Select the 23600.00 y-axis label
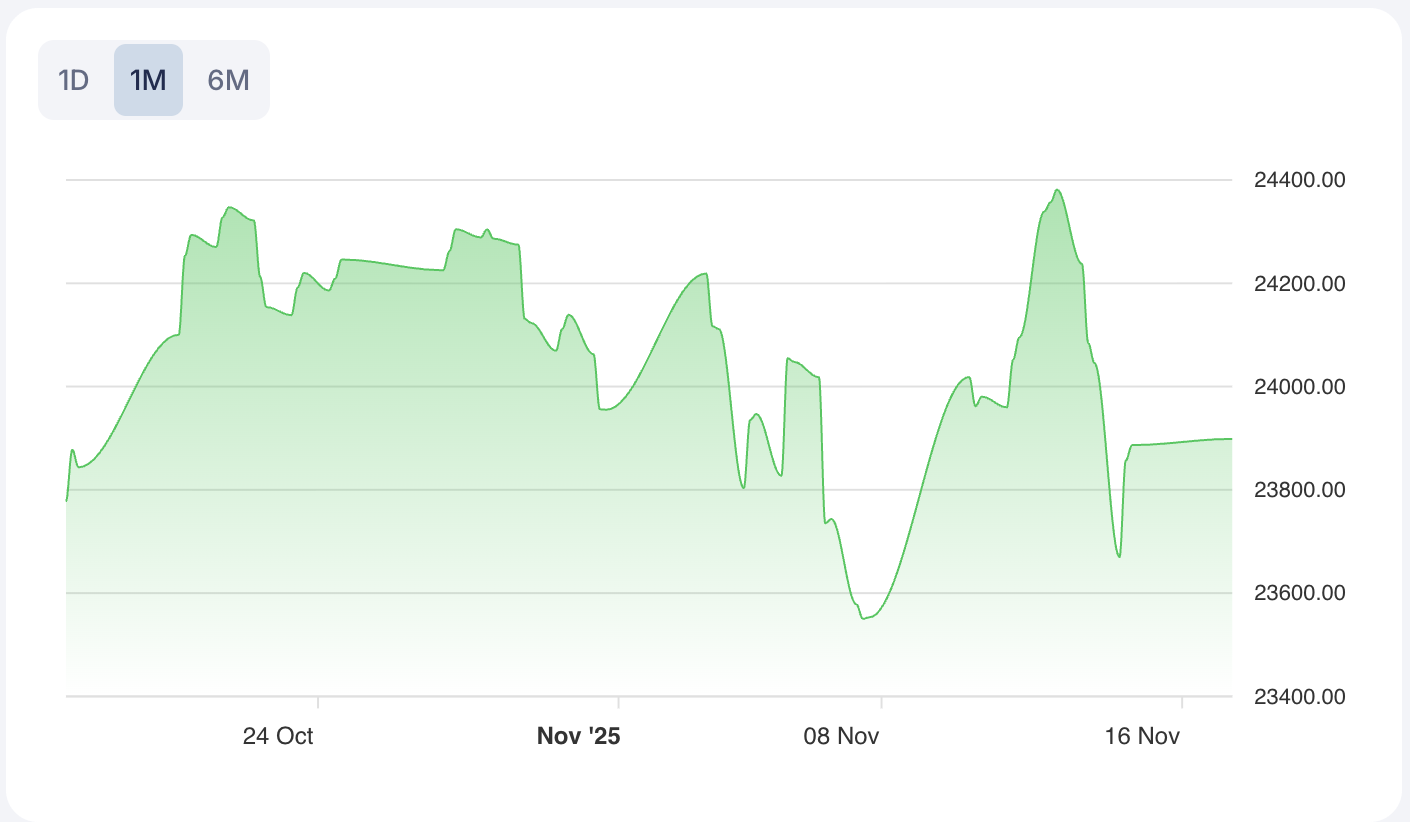Screen dimensions: 1410x822 click(1299, 593)
